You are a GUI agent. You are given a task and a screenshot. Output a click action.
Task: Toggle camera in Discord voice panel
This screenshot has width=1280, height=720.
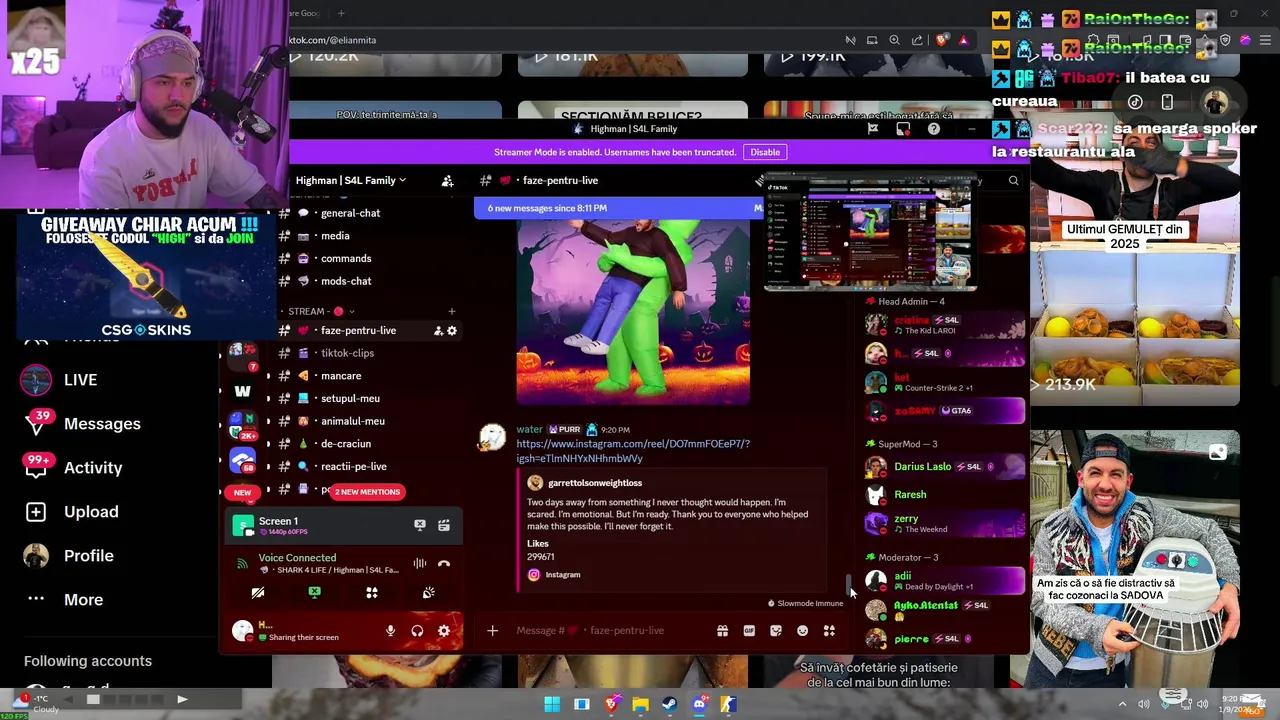pyautogui.click(x=258, y=593)
